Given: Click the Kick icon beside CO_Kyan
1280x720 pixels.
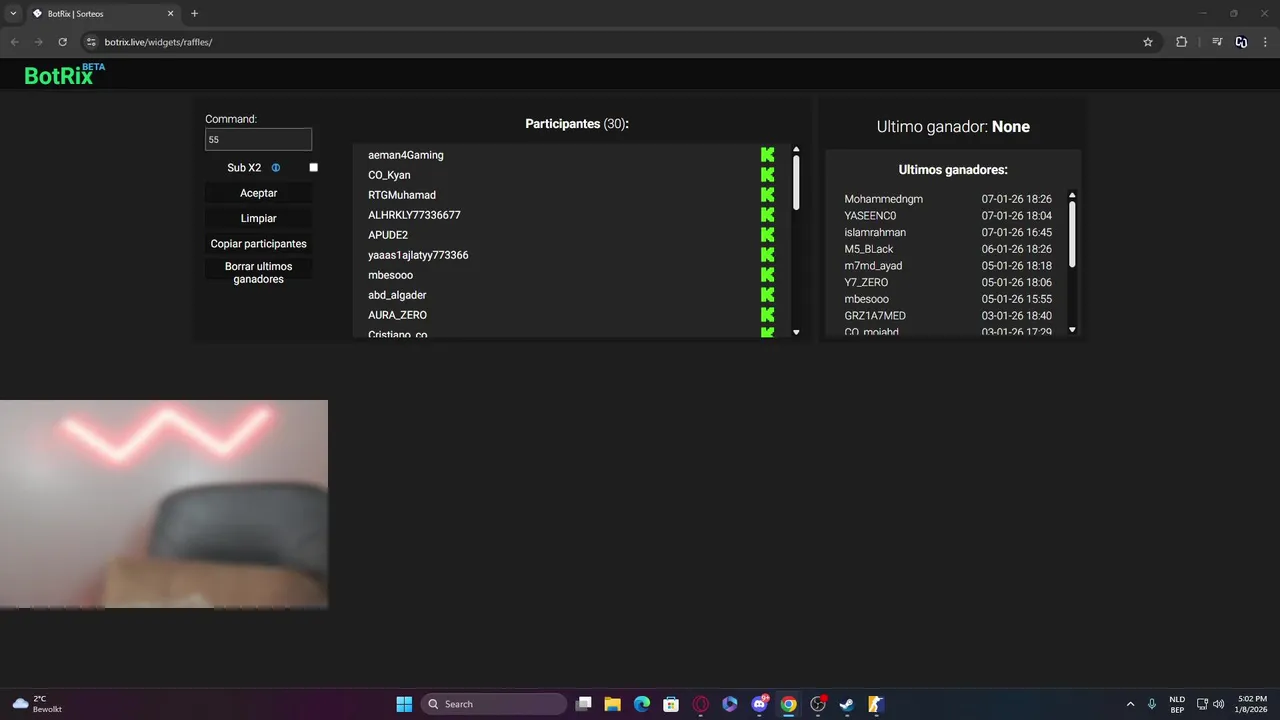Looking at the screenshot, I should pyautogui.click(x=768, y=175).
